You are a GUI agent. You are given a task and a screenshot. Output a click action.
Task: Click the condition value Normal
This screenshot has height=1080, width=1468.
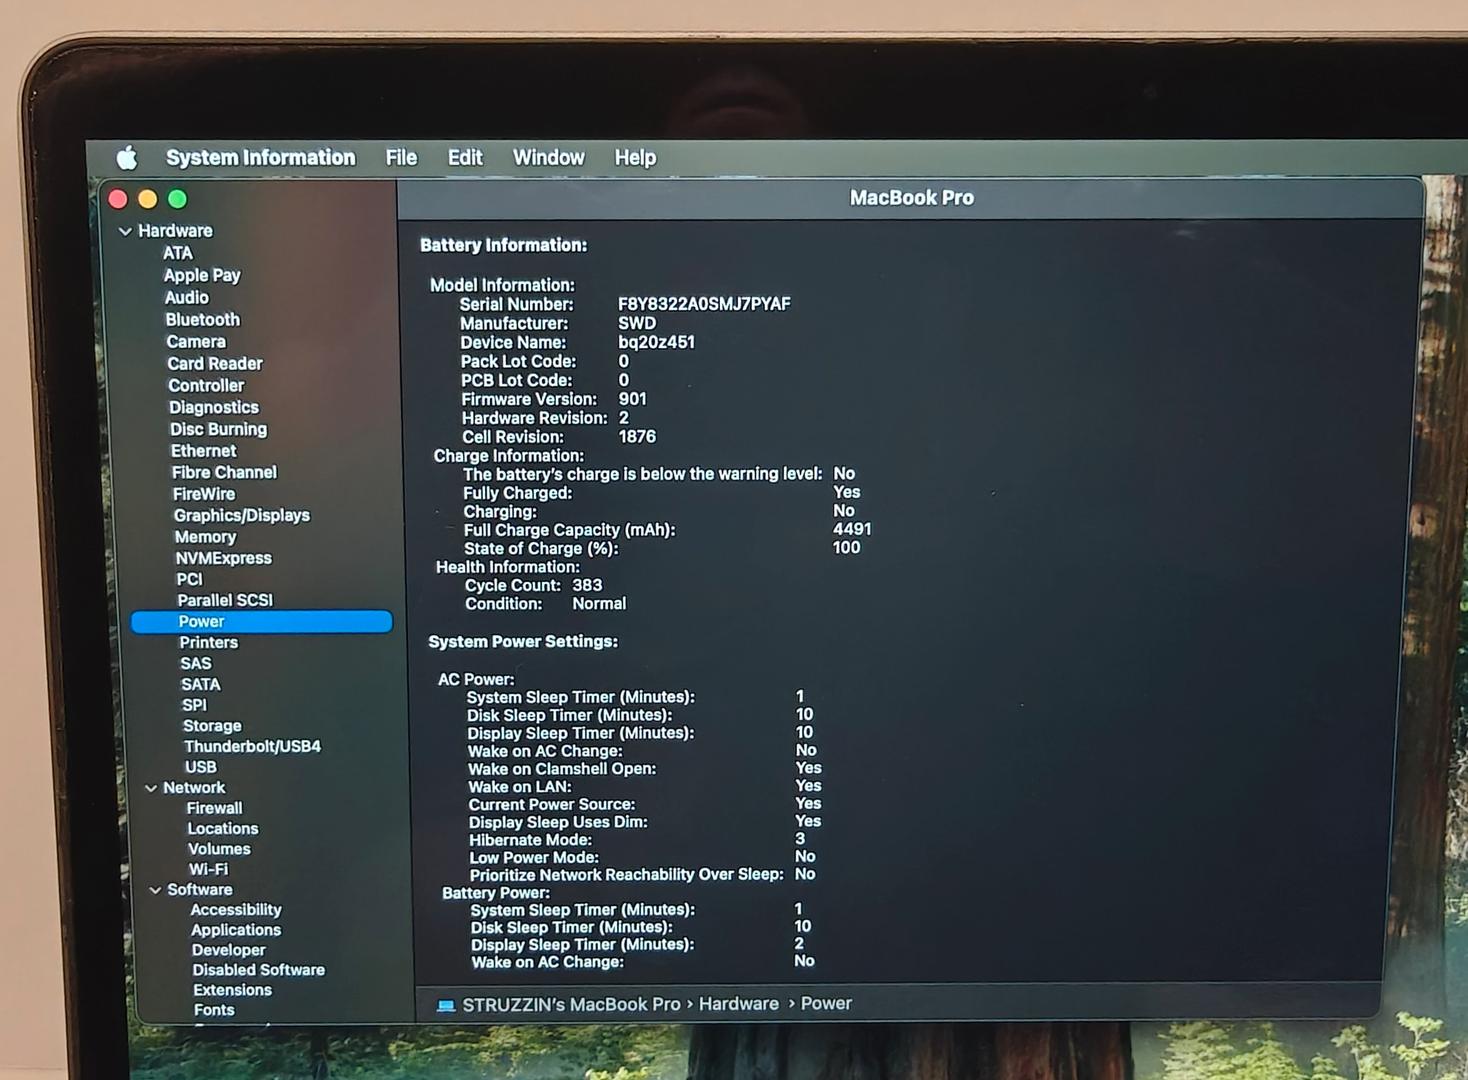(599, 604)
